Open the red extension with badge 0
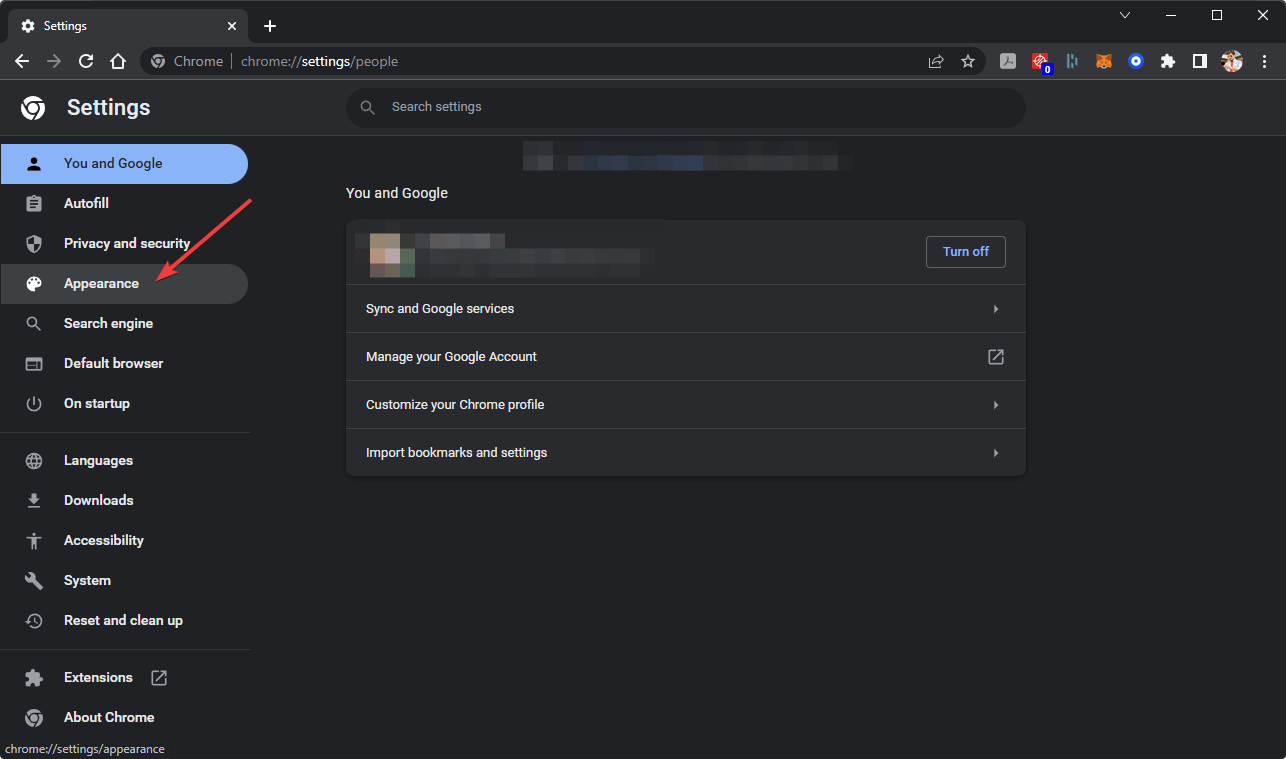The height and width of the screenshot is (759, 1286). (1041, 62)
